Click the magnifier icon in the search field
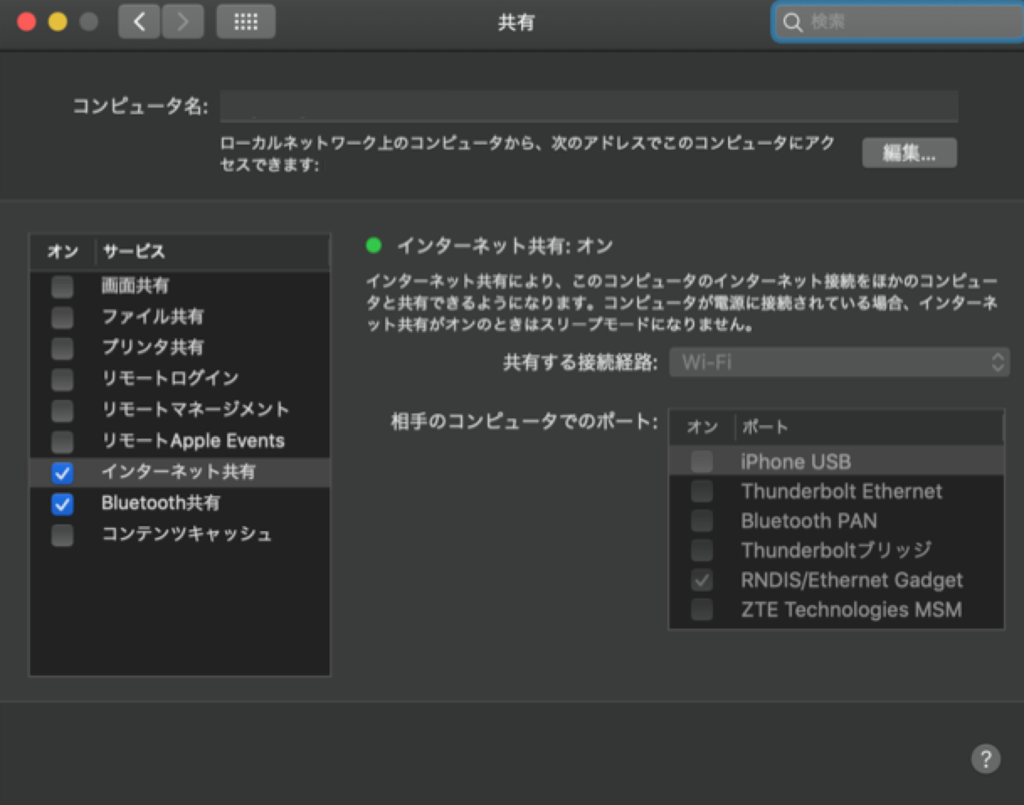Screen dimensions: 1024x805 [x=793, y=22]
